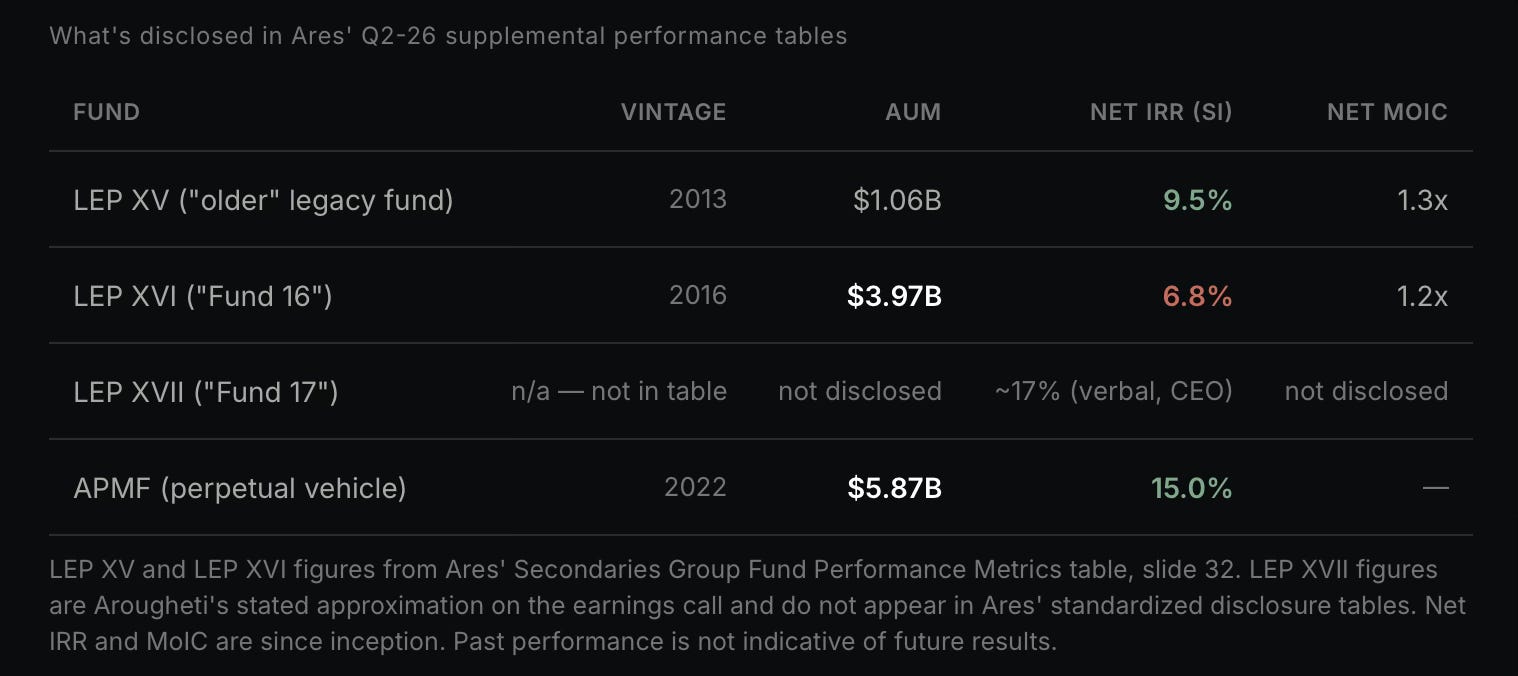This screenshot has width=1518, height=676.
Task: Select the LEP XV legacy fund row label
Action: pos(263,201)
